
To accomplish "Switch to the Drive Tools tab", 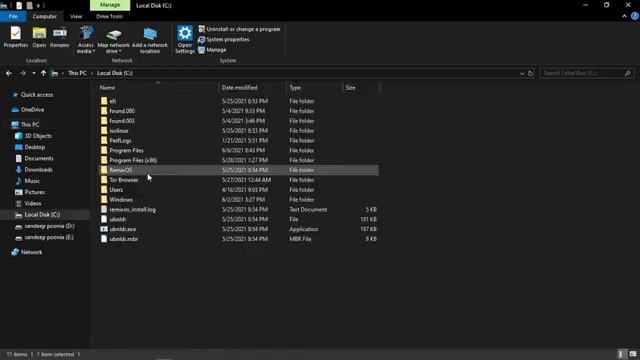I will tap(109, 16).
